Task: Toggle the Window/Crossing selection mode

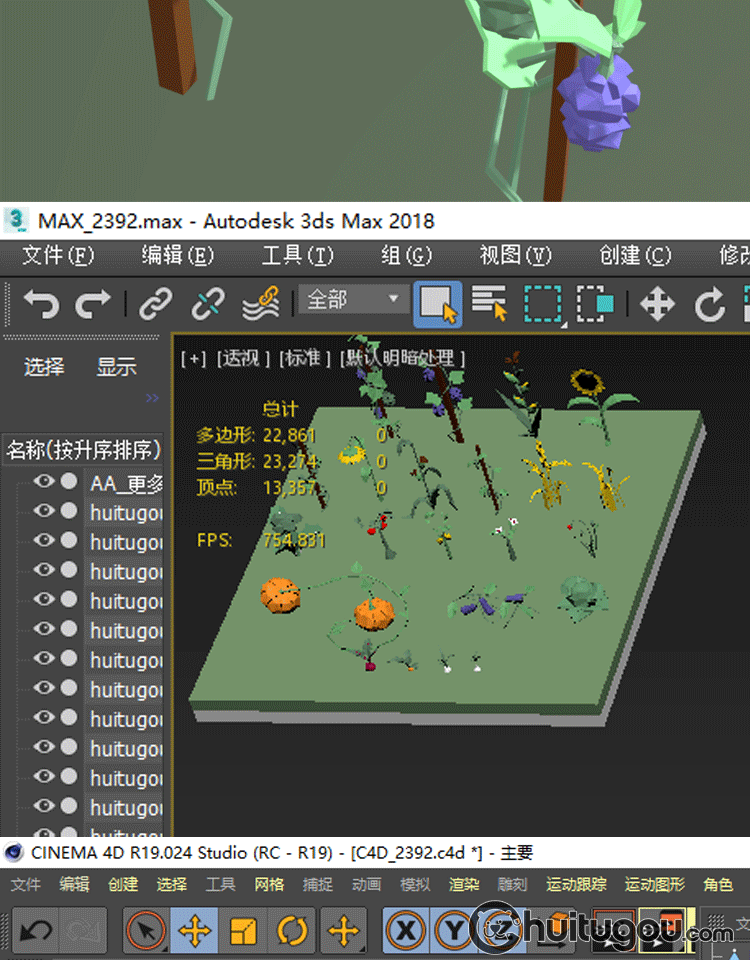Action: [595, 304]
